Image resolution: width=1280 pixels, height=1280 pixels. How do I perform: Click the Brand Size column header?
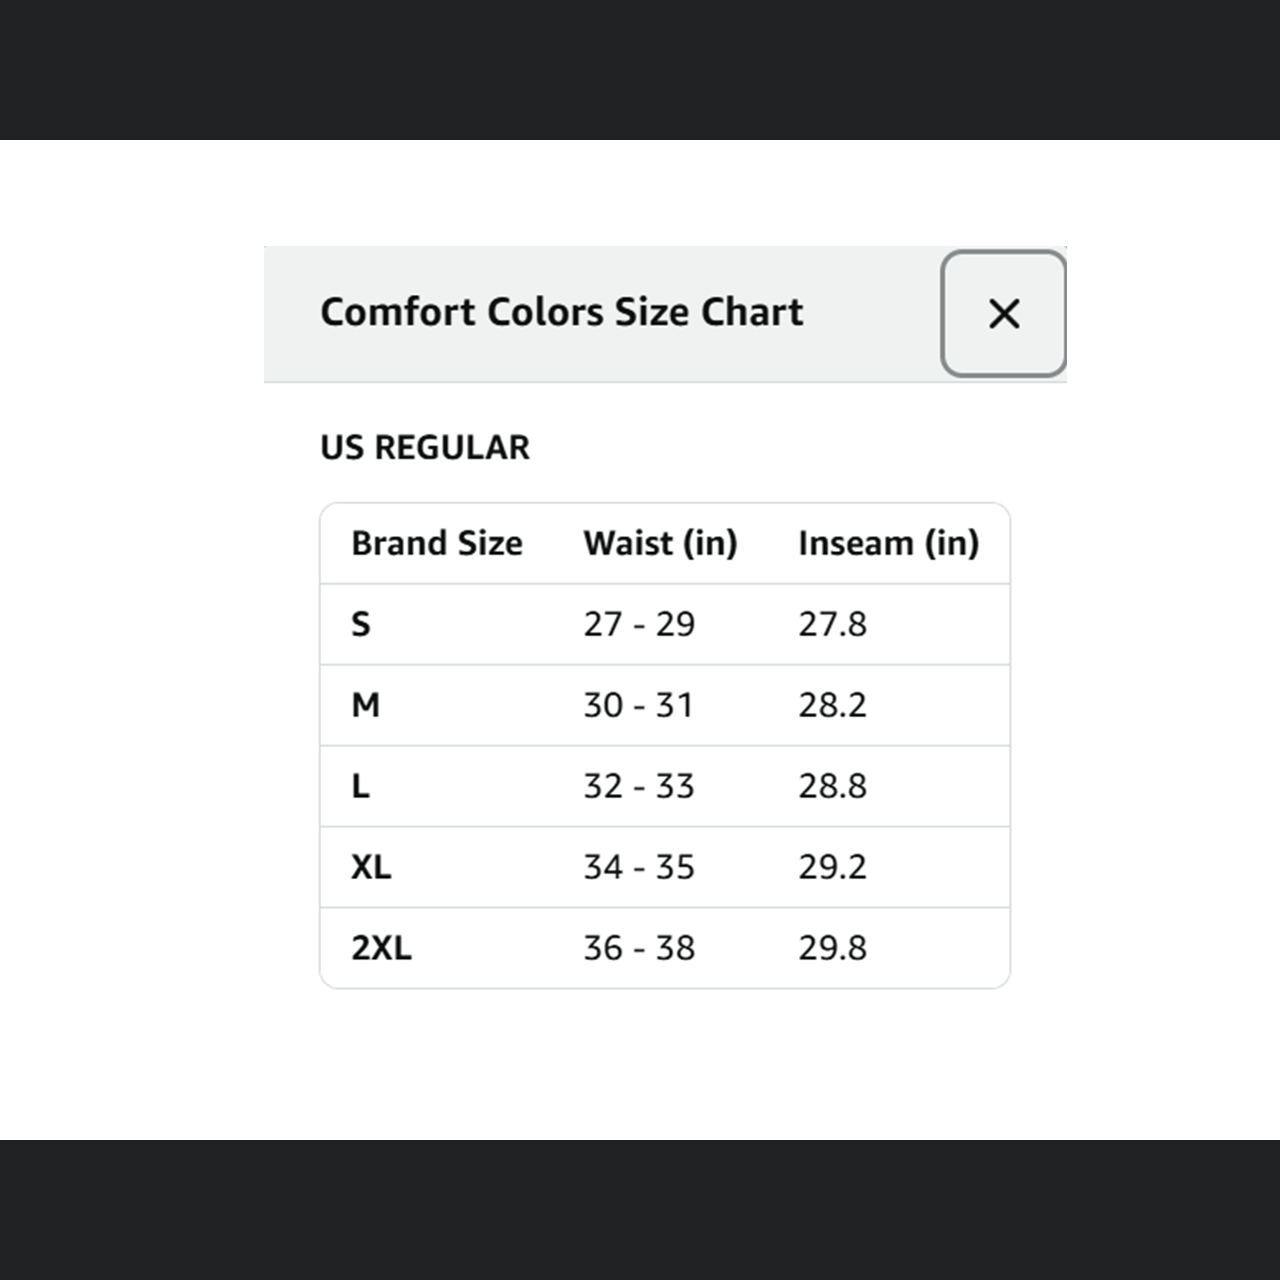coord(435,542)
